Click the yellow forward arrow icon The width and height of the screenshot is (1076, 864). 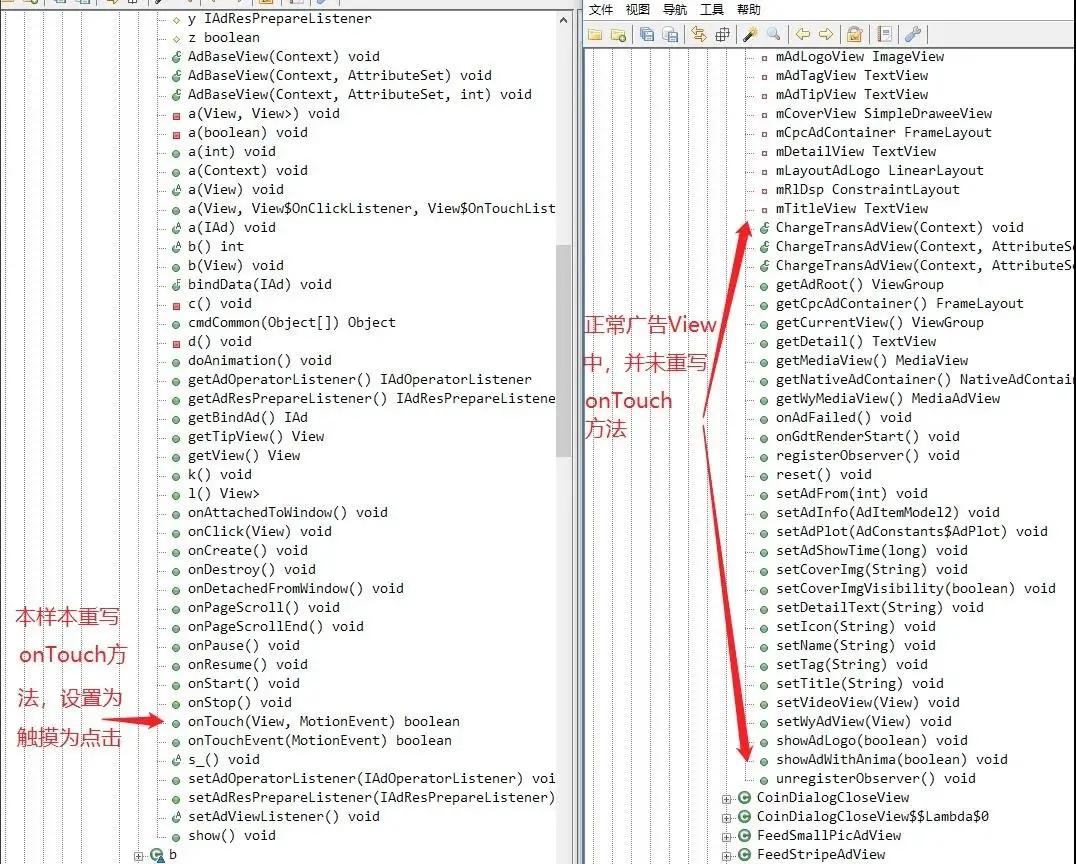coord(826,34)
